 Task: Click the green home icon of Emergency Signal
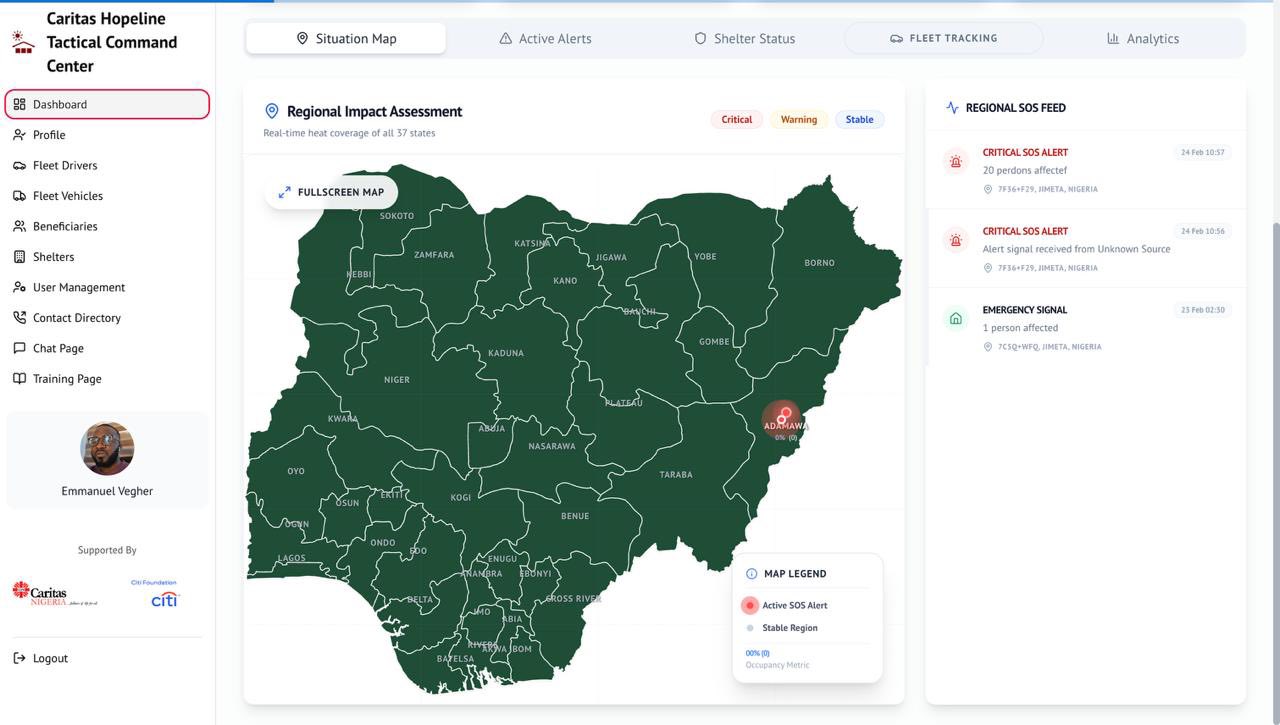pos(956,319)
